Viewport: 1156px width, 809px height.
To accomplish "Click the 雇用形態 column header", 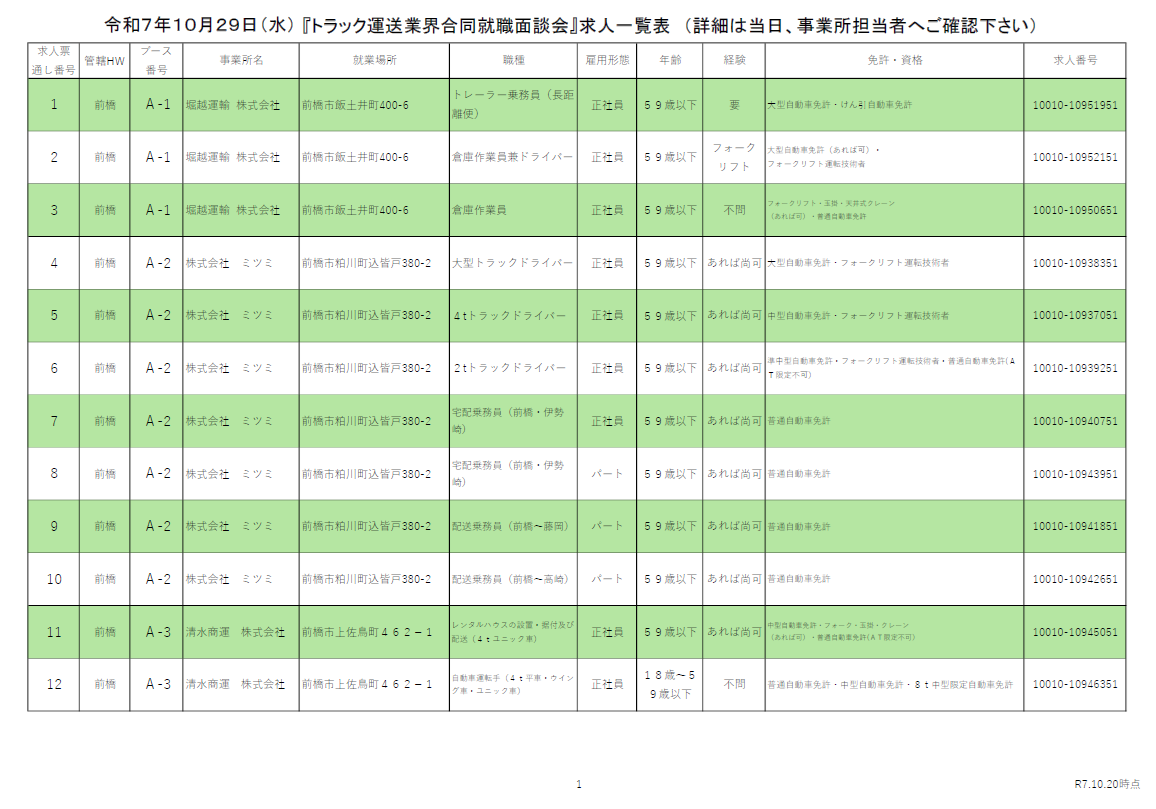I will 607,60.
